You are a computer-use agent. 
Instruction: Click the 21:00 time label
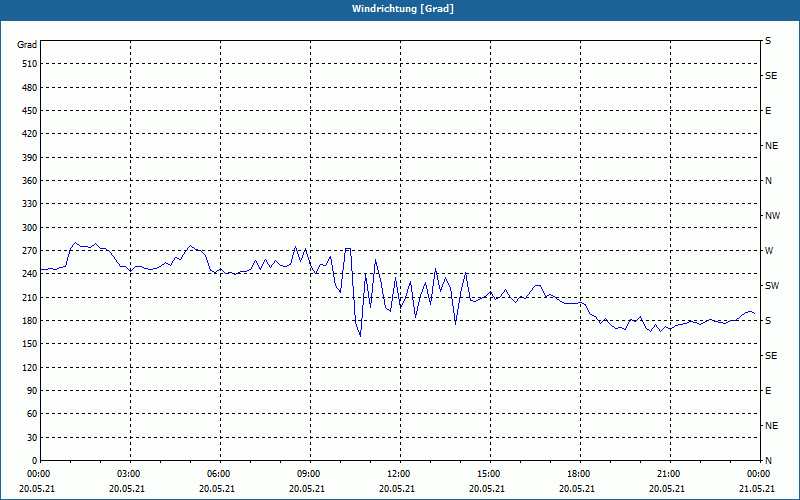click(x=669, y=474)
